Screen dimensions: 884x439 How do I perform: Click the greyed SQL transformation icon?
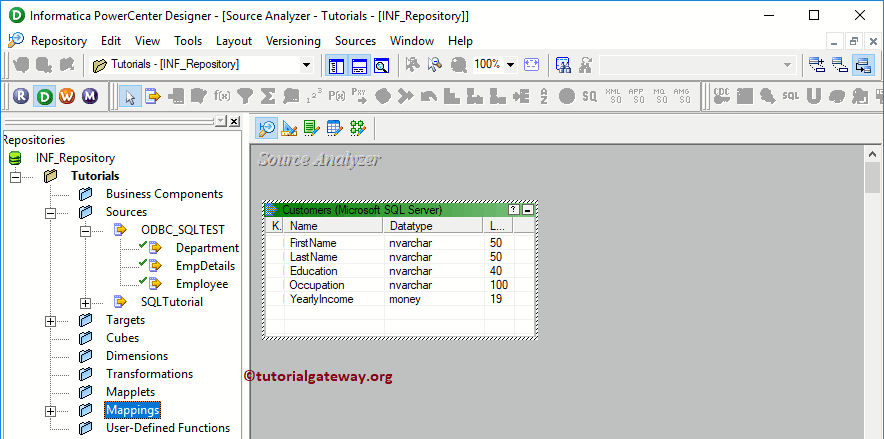790,96
